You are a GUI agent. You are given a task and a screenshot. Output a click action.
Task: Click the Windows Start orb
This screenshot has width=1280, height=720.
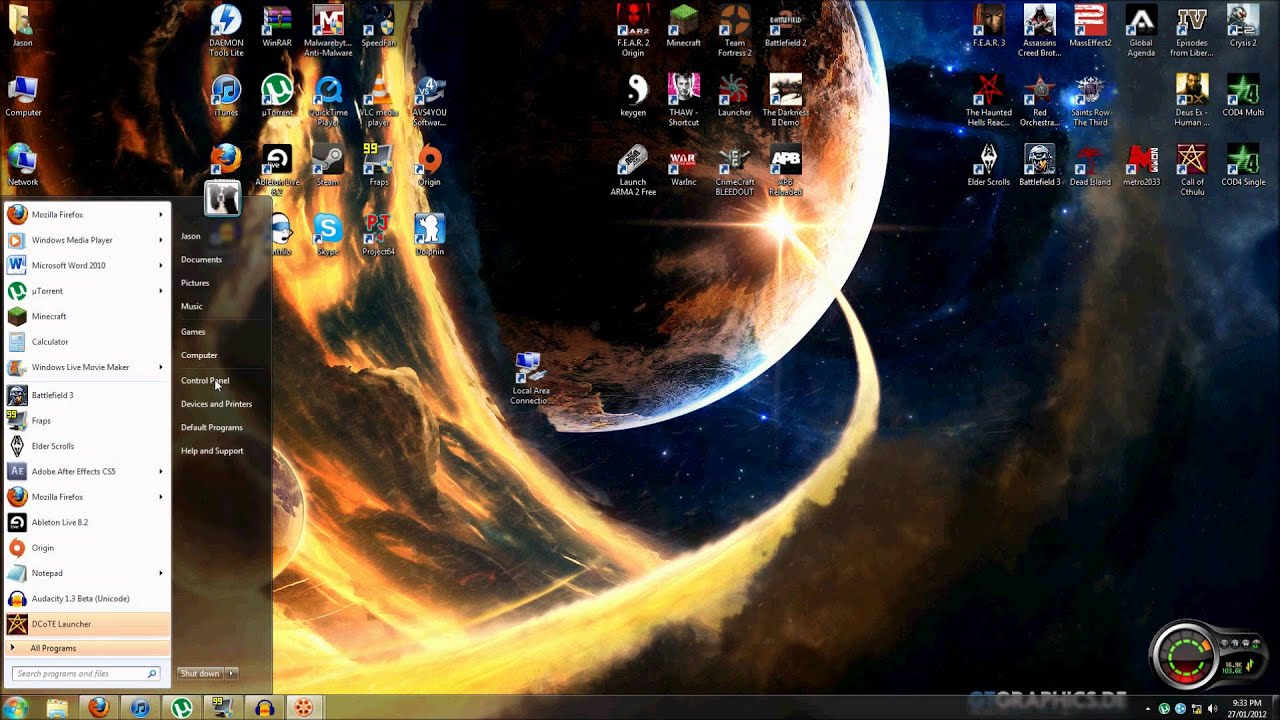[15, 708]
